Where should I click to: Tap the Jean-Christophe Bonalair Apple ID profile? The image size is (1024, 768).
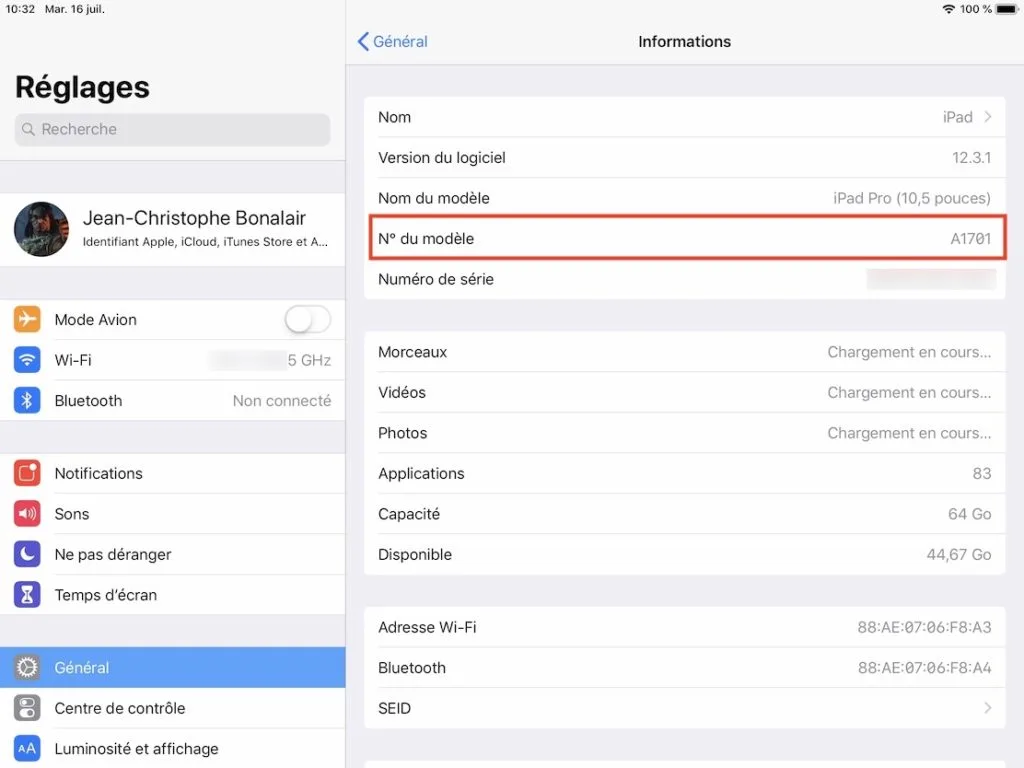coord(170,229)
